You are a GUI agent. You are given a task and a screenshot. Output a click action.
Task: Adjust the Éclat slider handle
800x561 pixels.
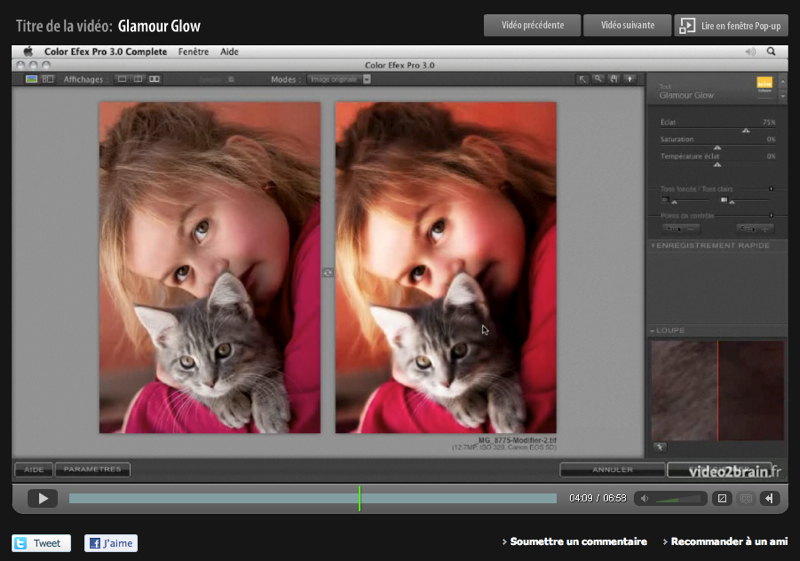[x=746, y=131]
